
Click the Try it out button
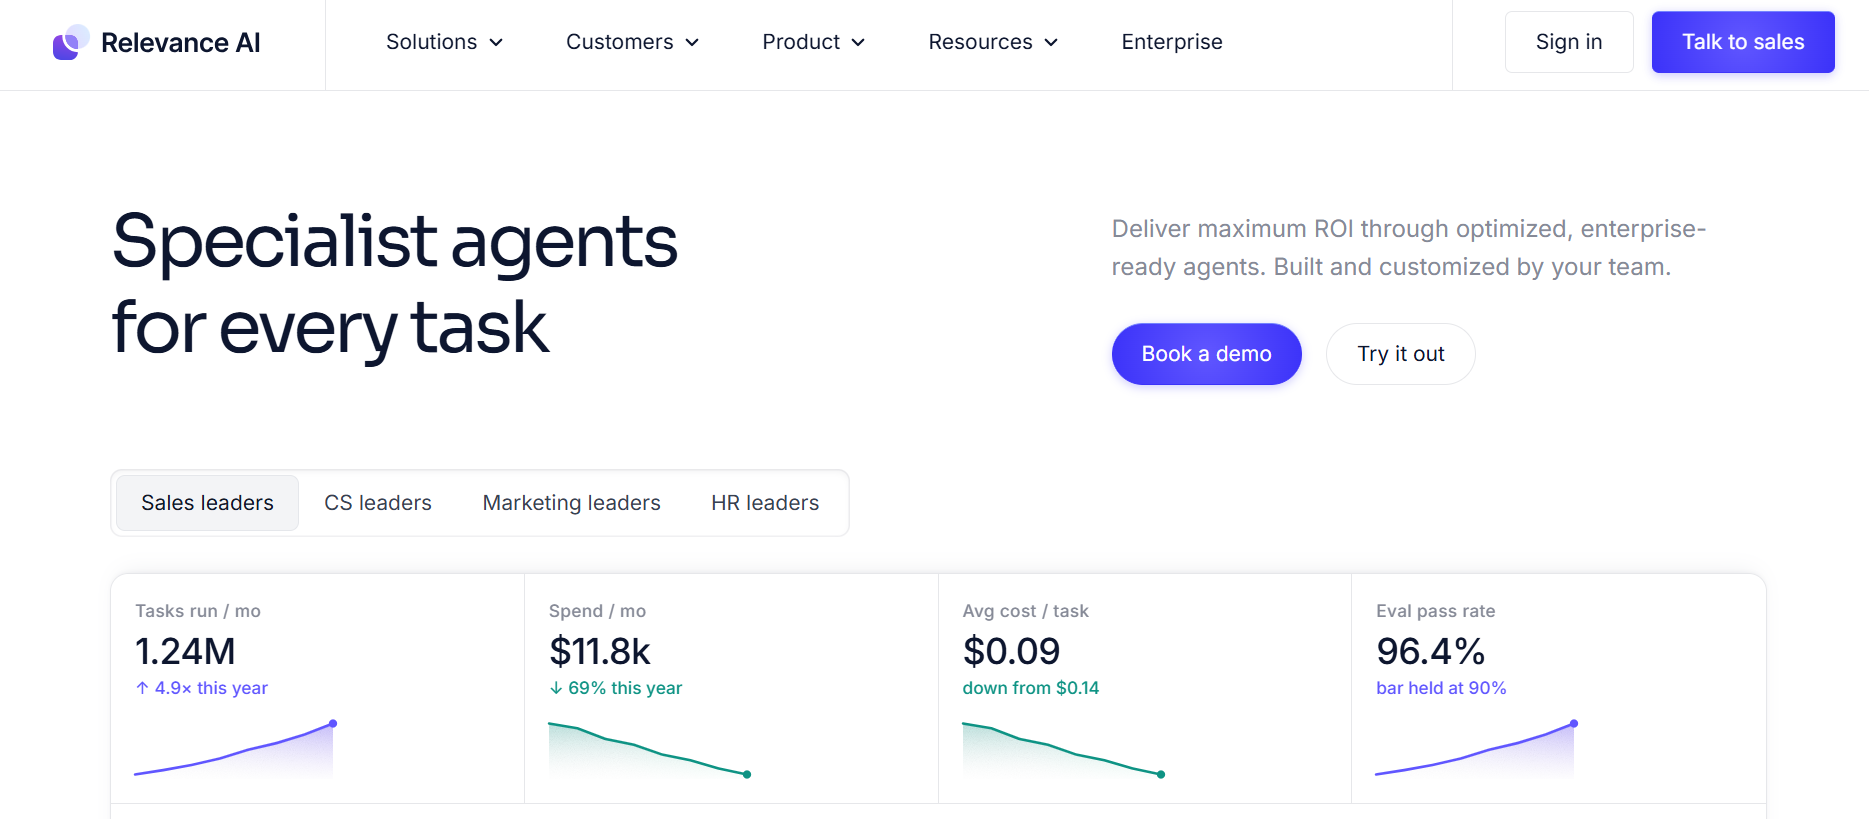click(1401, 354)
